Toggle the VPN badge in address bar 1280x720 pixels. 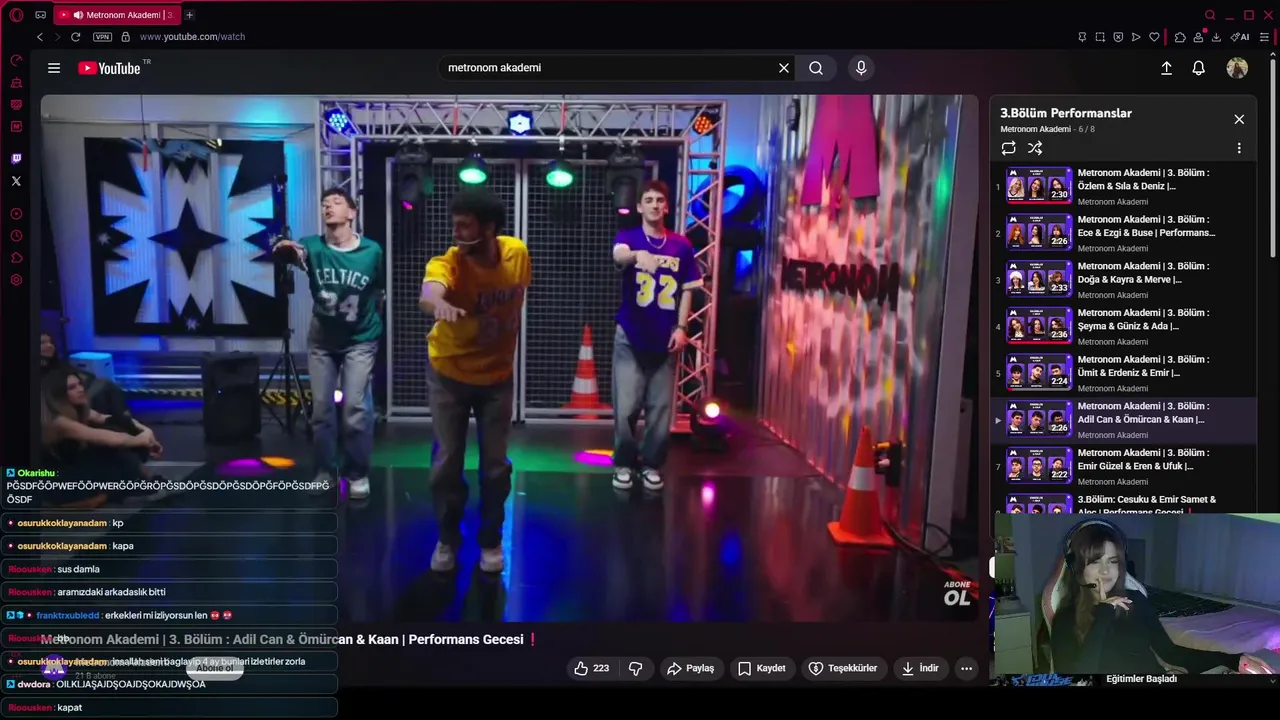coord(102,37)
